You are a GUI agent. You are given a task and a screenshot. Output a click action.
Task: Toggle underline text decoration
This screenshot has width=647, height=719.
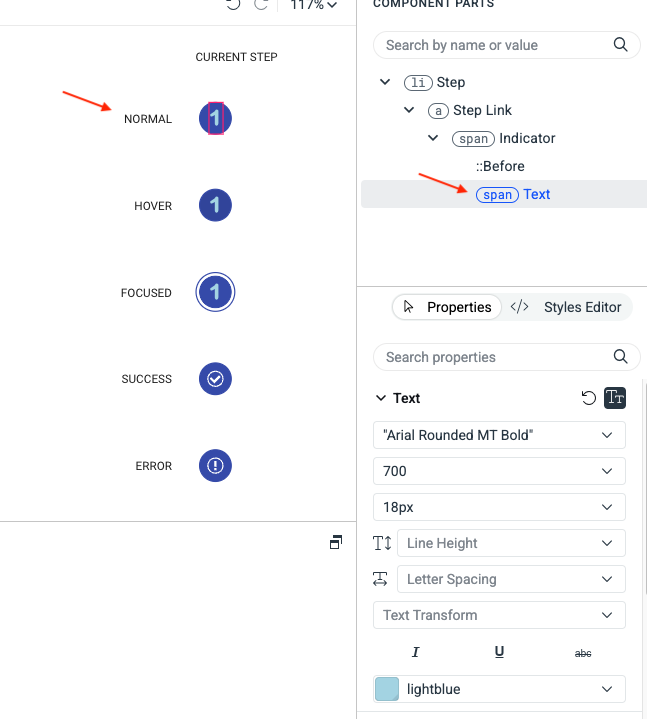tap(499, 652)
